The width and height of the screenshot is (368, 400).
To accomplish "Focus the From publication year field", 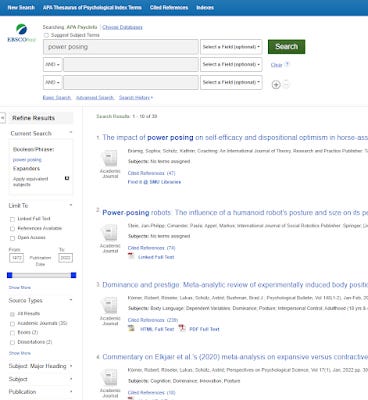I will click(16, 258).
